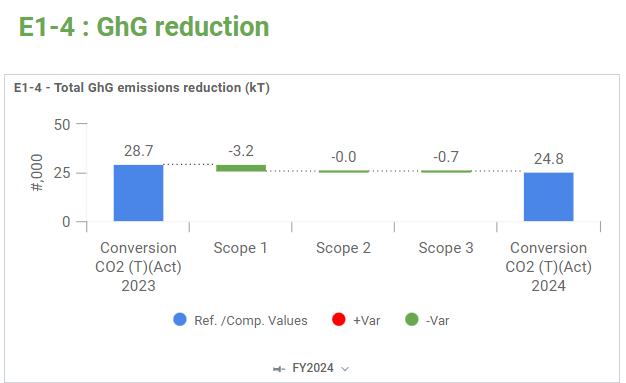Click the Ref. /Comp. Values legend label
626x383 pixels.
(x=251, y=321)
